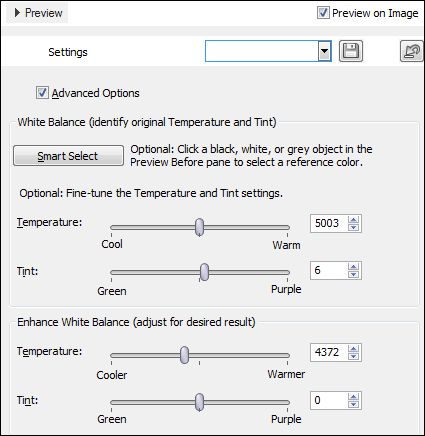Click the Temperature value field showing 5003
Screen dimensions: 425x436
click(329, 223)
